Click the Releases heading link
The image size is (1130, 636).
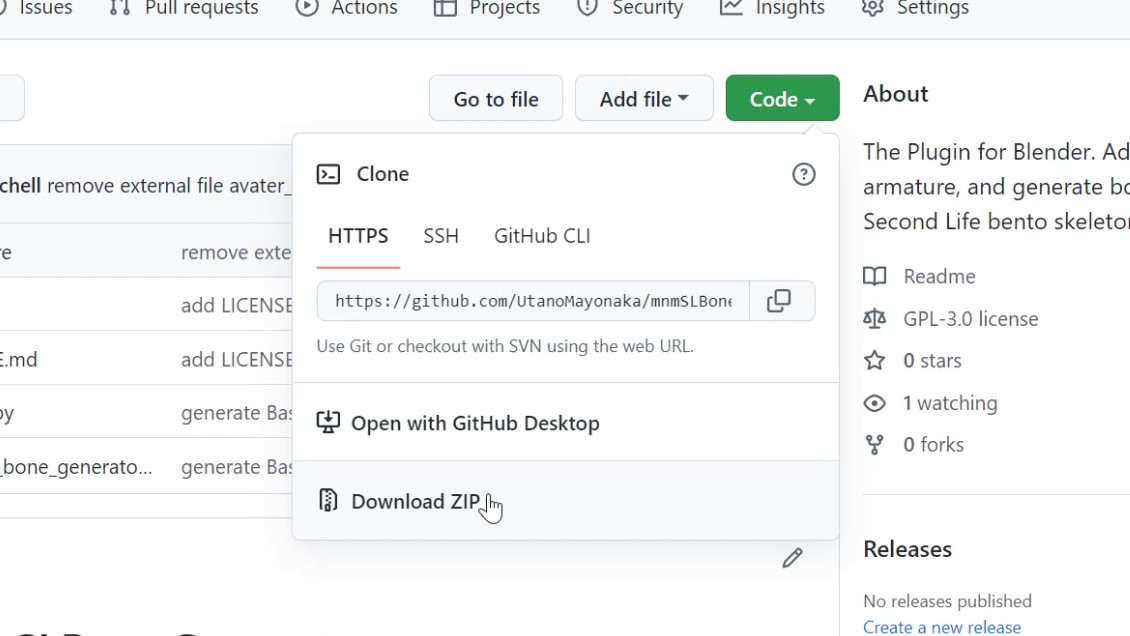pyautogui.click(x=907, y=550)
